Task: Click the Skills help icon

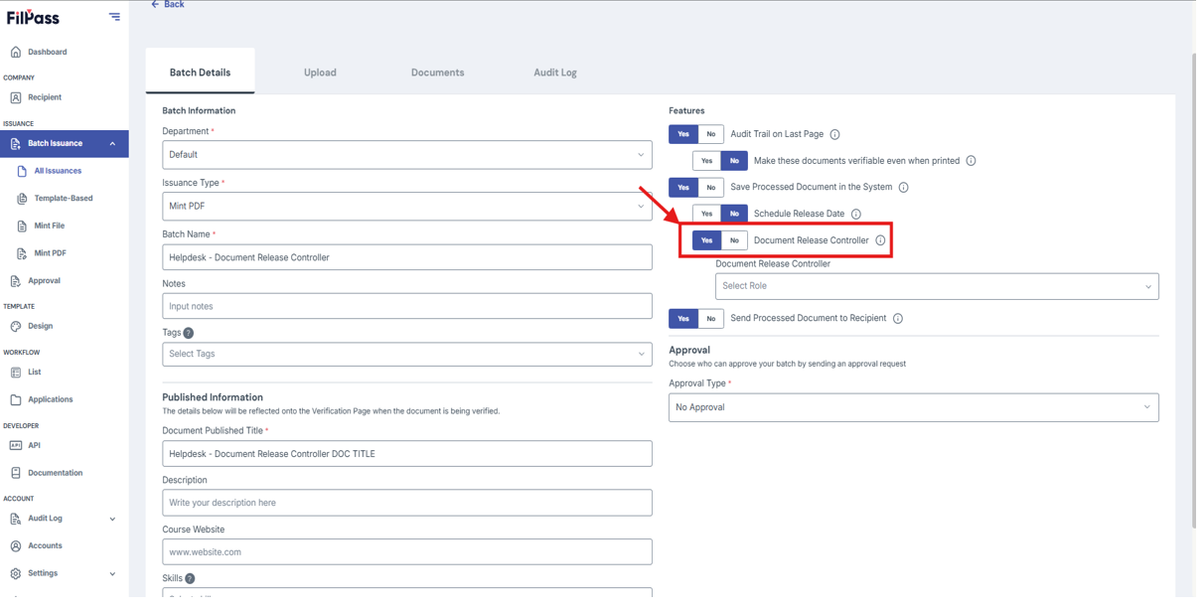Action: click(190, 578)
